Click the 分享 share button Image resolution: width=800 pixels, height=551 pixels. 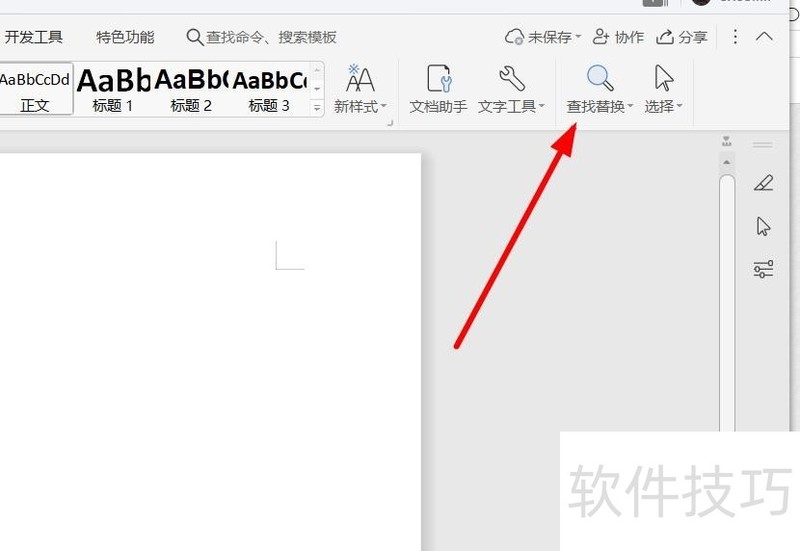[682, 37]
